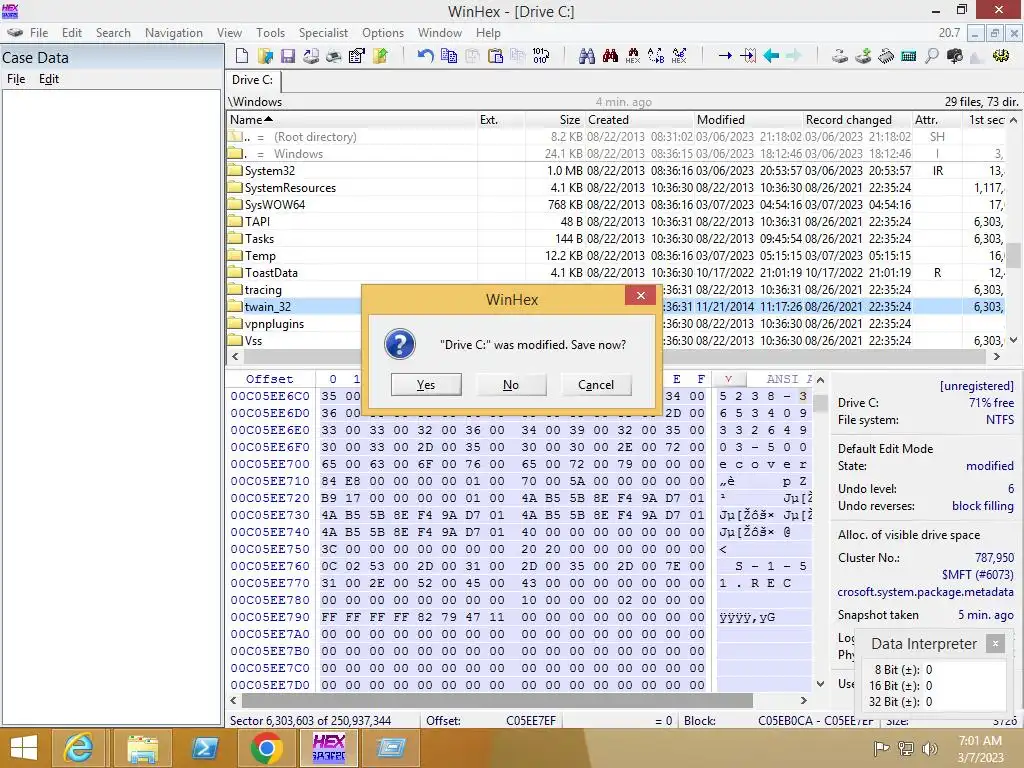Click the Open file folder icon
The image size is (1024, 768).
tap(265, 56)
